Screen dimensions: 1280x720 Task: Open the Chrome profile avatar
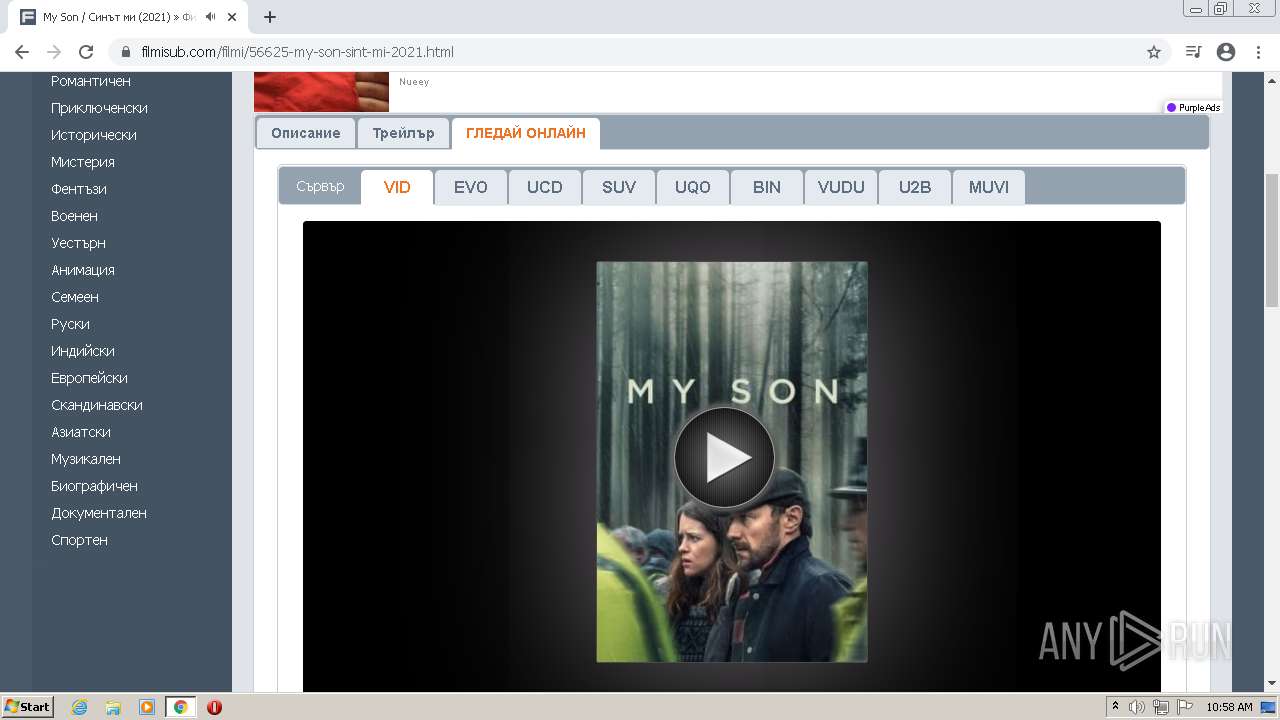(1226, 52)
